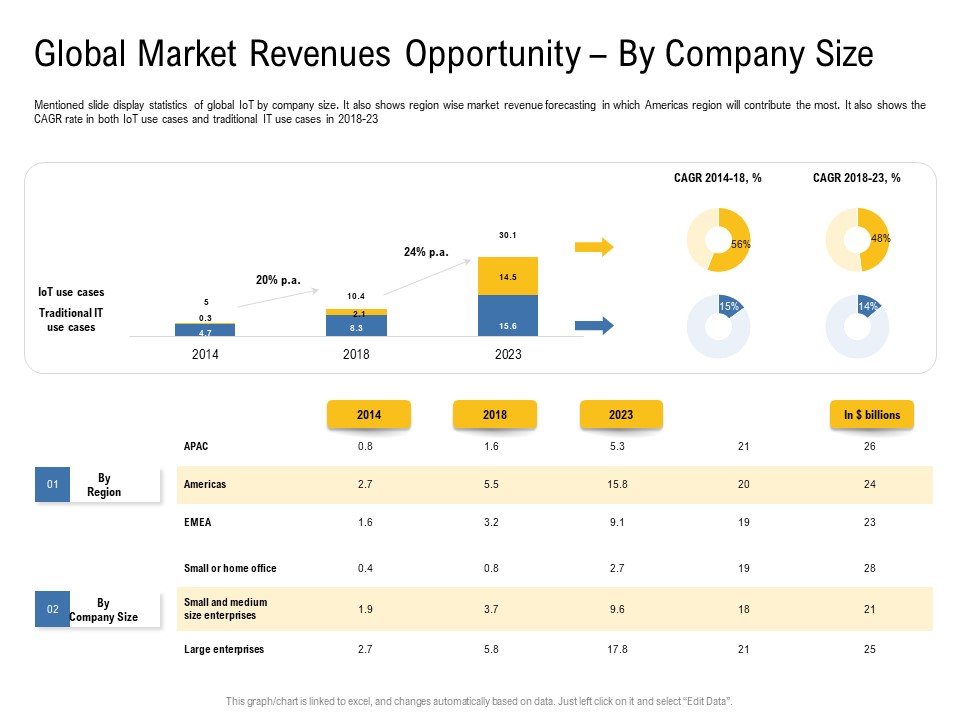
Task: Click the yellow 2.1 bar segment for 2018
Action: coord(356,312)
